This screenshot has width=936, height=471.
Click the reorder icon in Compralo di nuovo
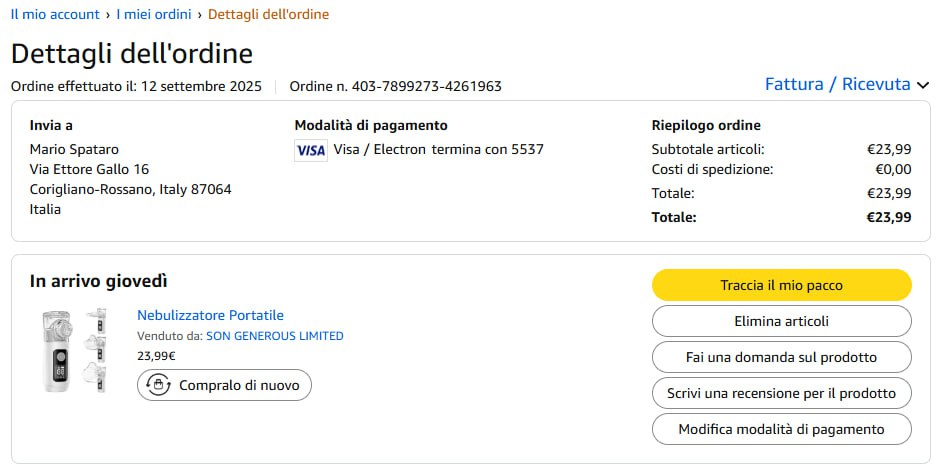click(x=158, y=385)
